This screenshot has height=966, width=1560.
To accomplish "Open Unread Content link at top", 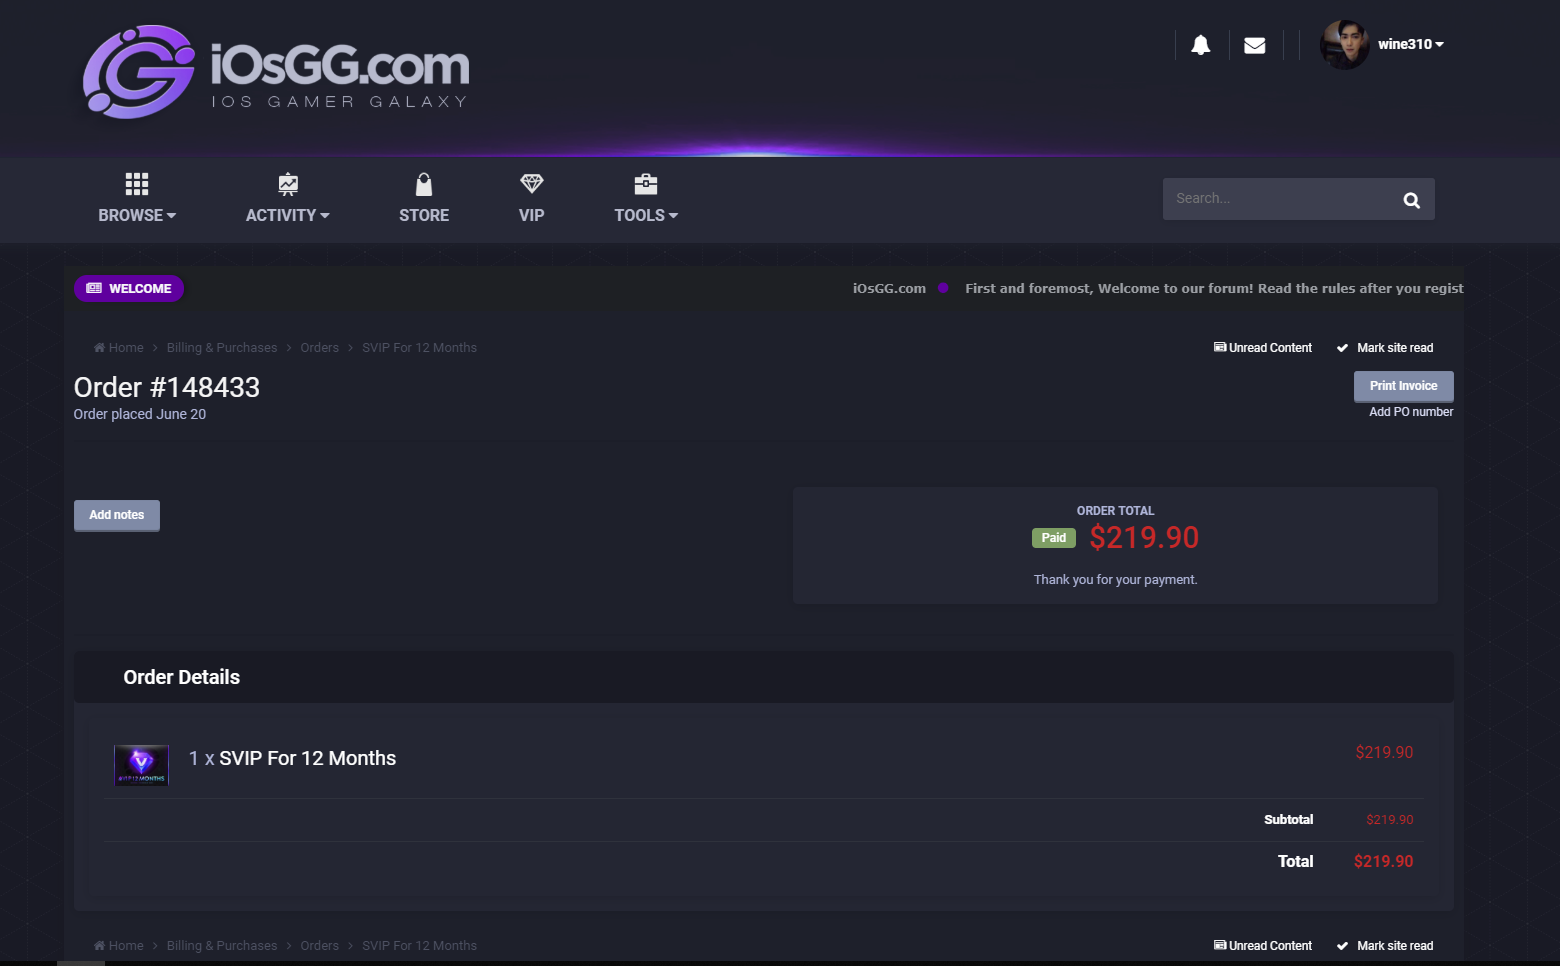I will (1263, 348).
